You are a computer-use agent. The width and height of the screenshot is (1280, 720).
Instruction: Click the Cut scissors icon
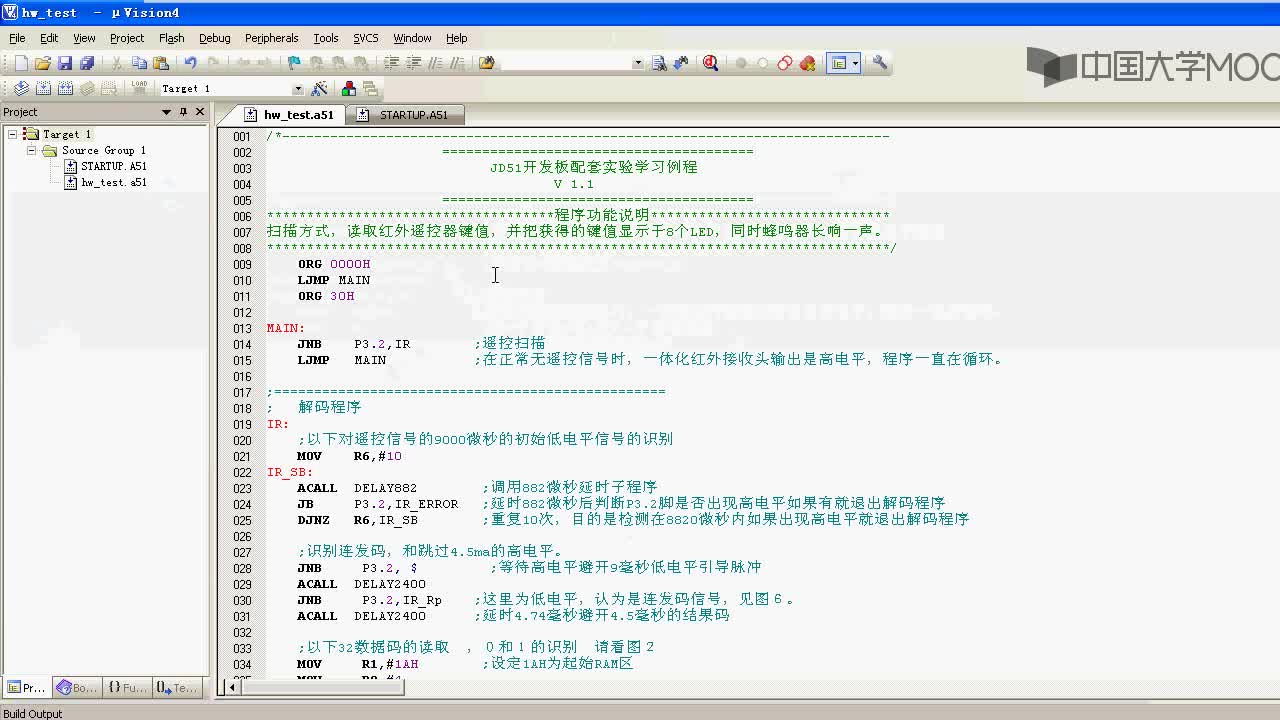point(117,63)
